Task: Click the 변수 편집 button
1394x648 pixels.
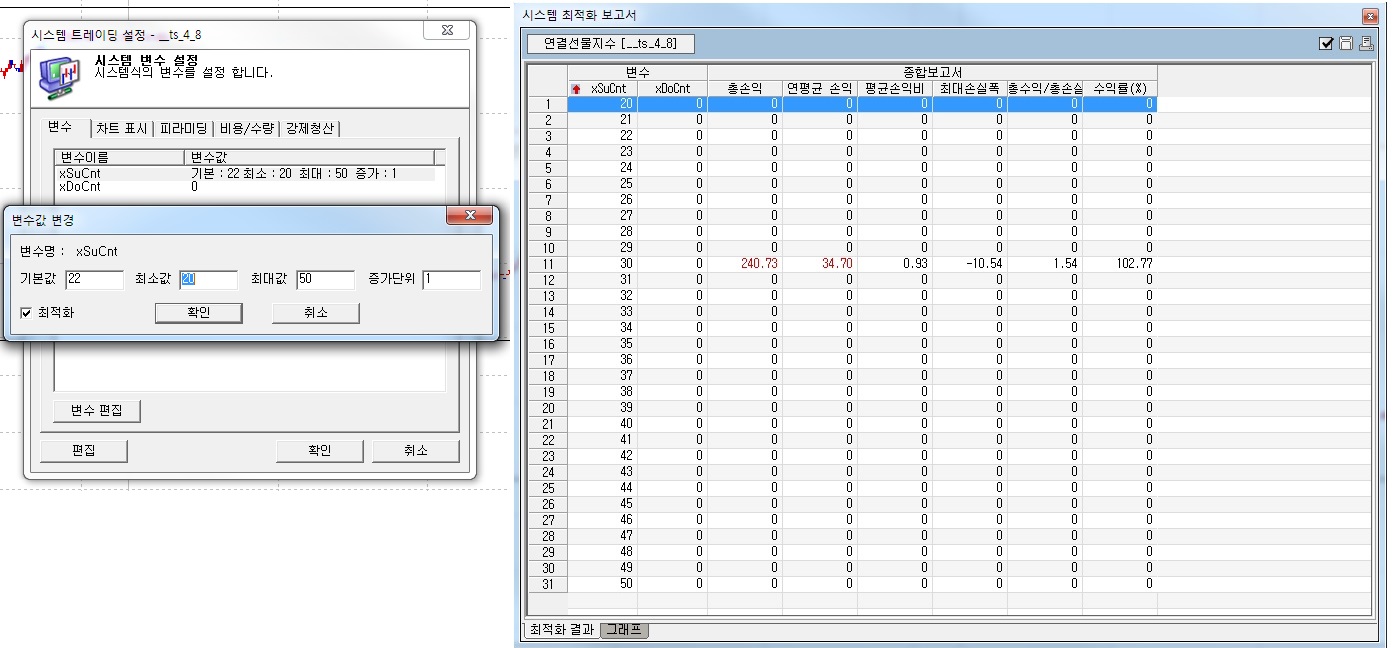Action: point(97,411)
